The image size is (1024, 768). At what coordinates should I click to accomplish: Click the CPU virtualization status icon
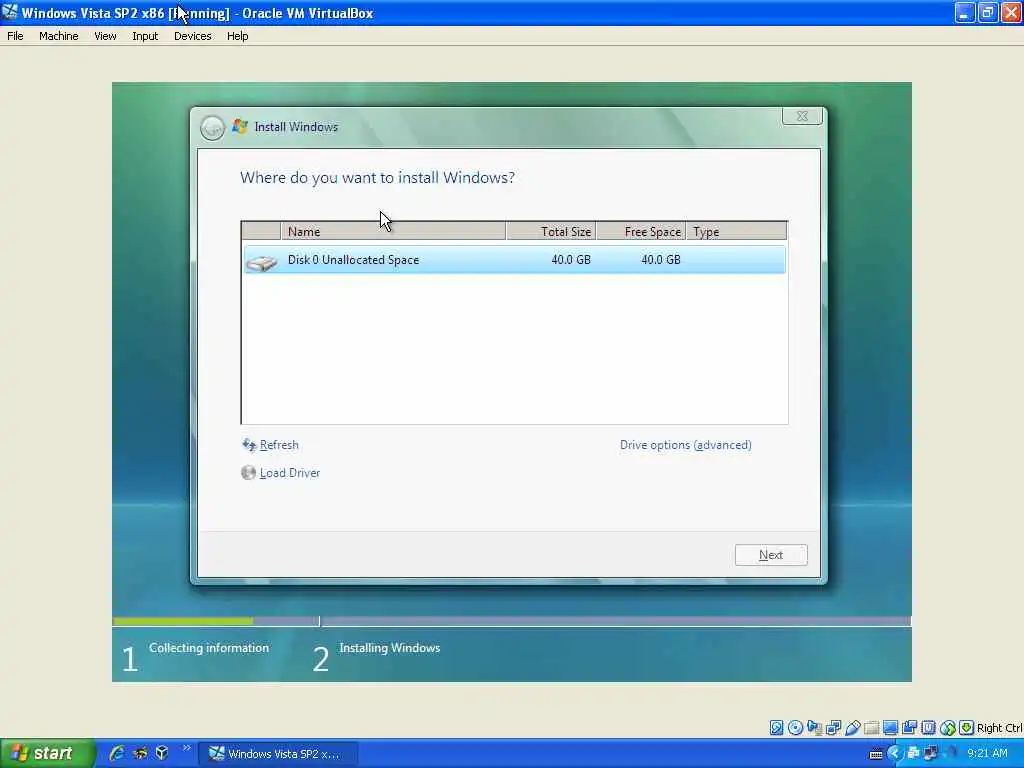928,728
